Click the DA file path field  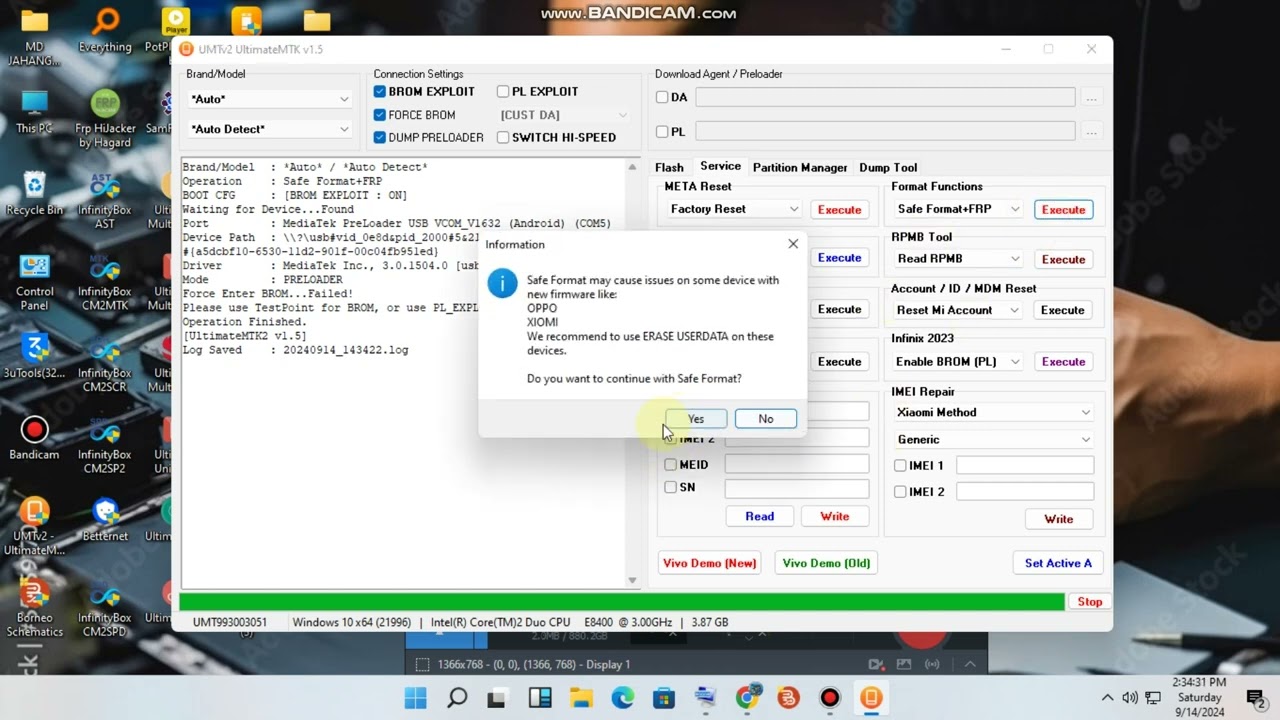(885, 97)
